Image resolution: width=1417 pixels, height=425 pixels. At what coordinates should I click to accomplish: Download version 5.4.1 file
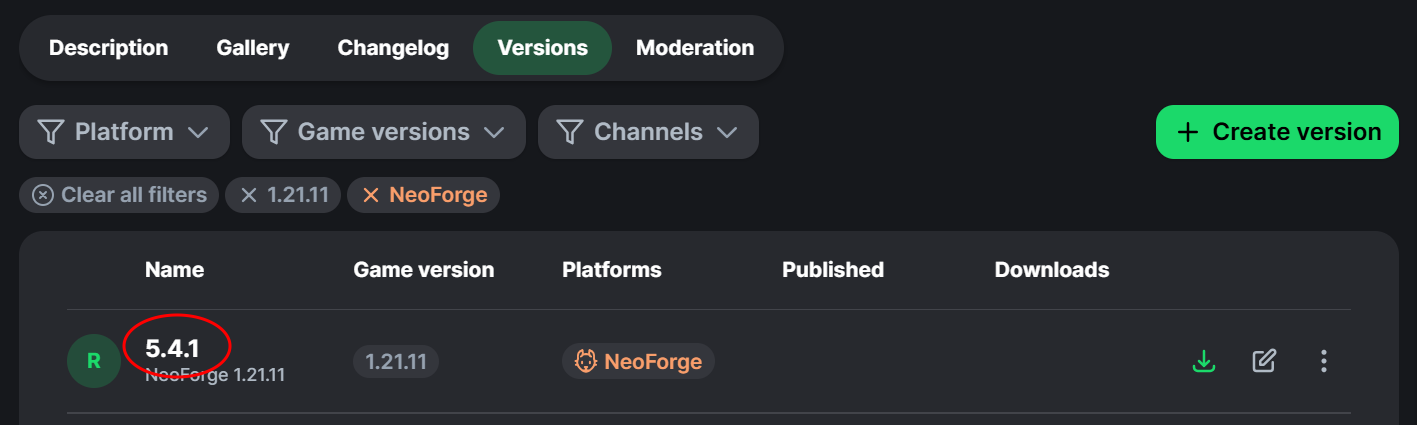coord(1204,361)
